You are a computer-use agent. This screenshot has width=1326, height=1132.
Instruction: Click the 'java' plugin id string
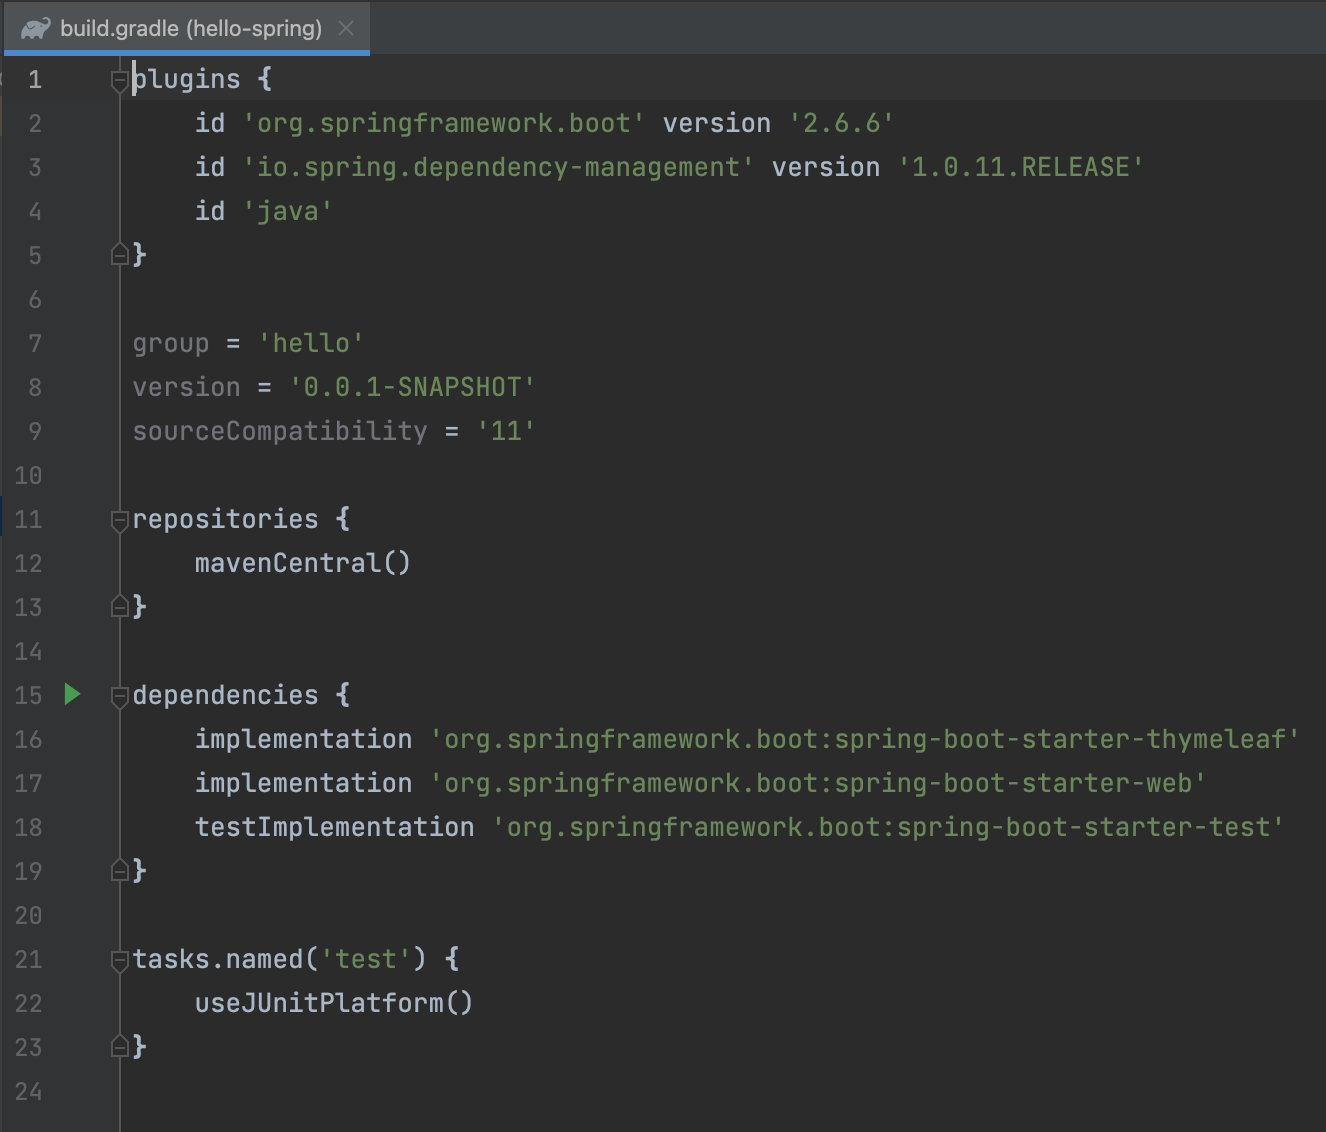click(x=288, y=211)
